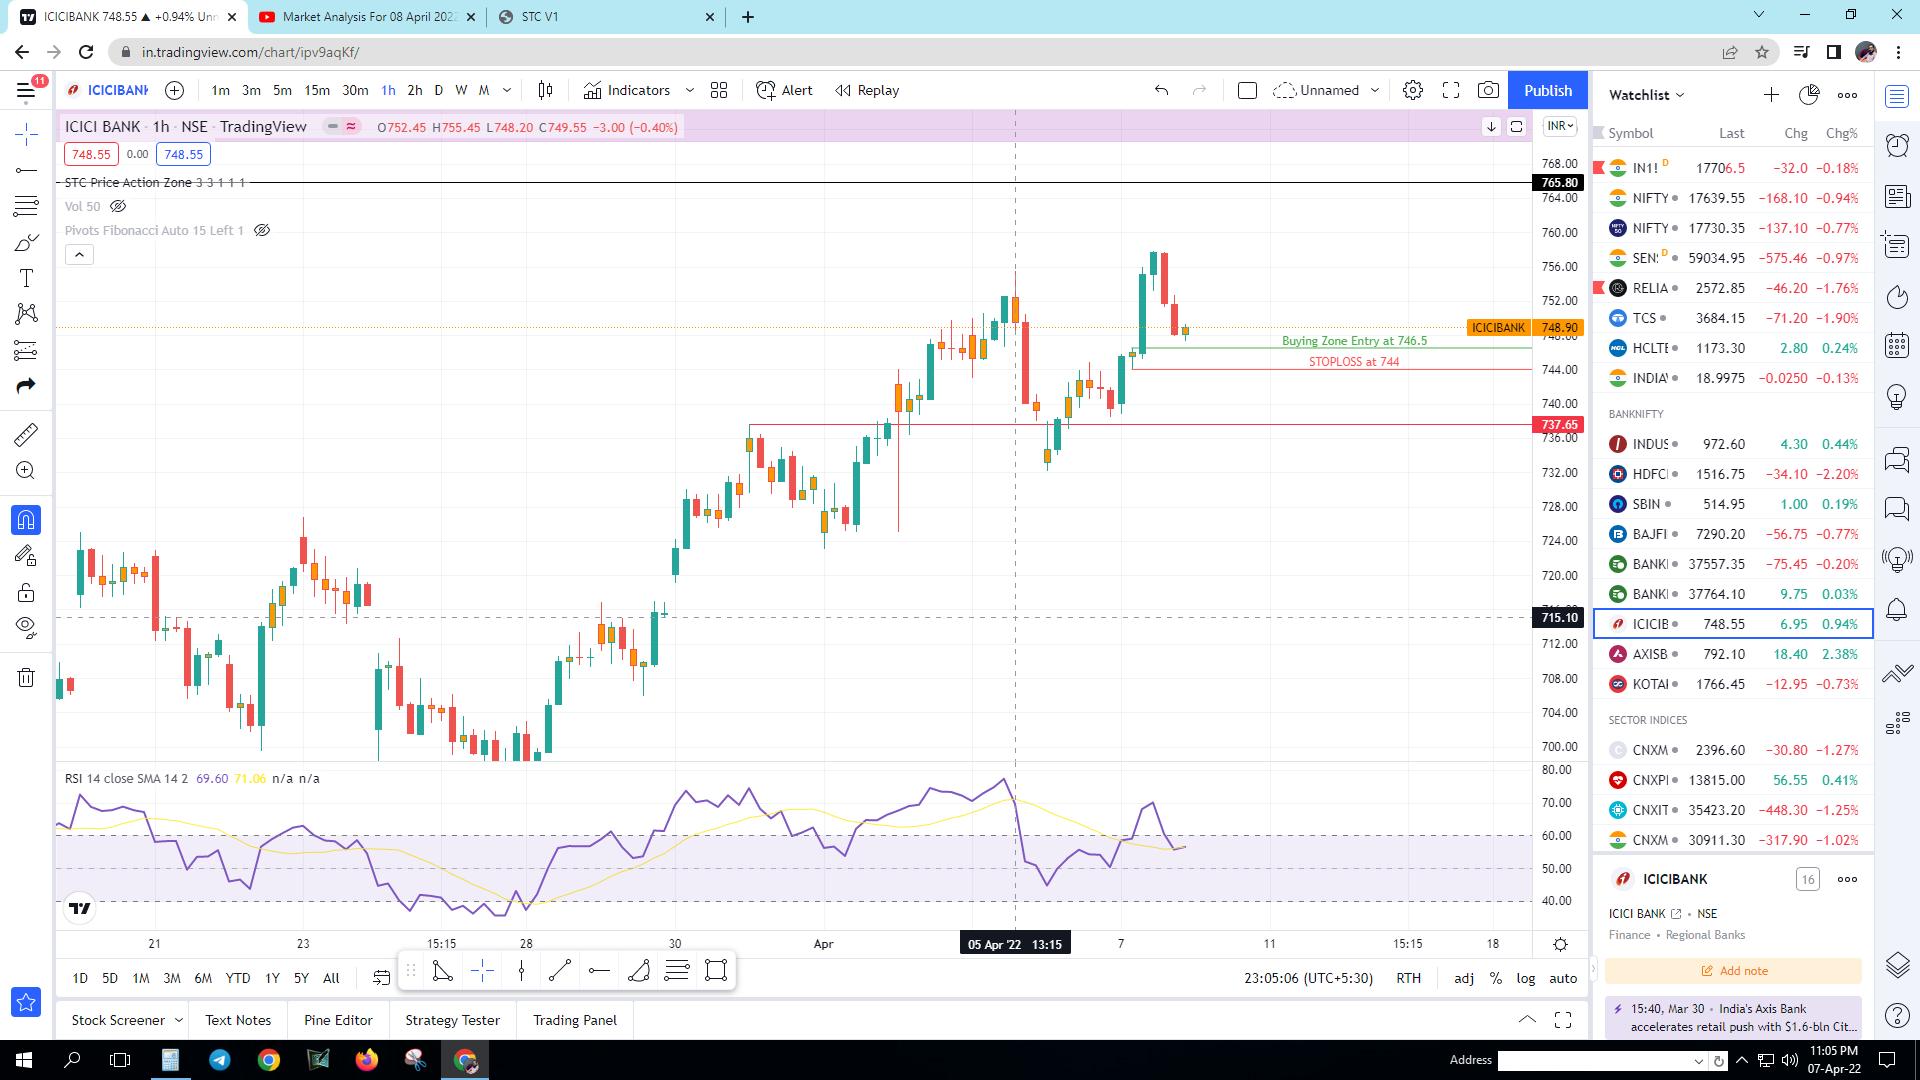The width and height of the screenshot is (1920, 1080).
Task: Show the Pivots Fibonacci Auto indicator
Action: pos(262,230)
